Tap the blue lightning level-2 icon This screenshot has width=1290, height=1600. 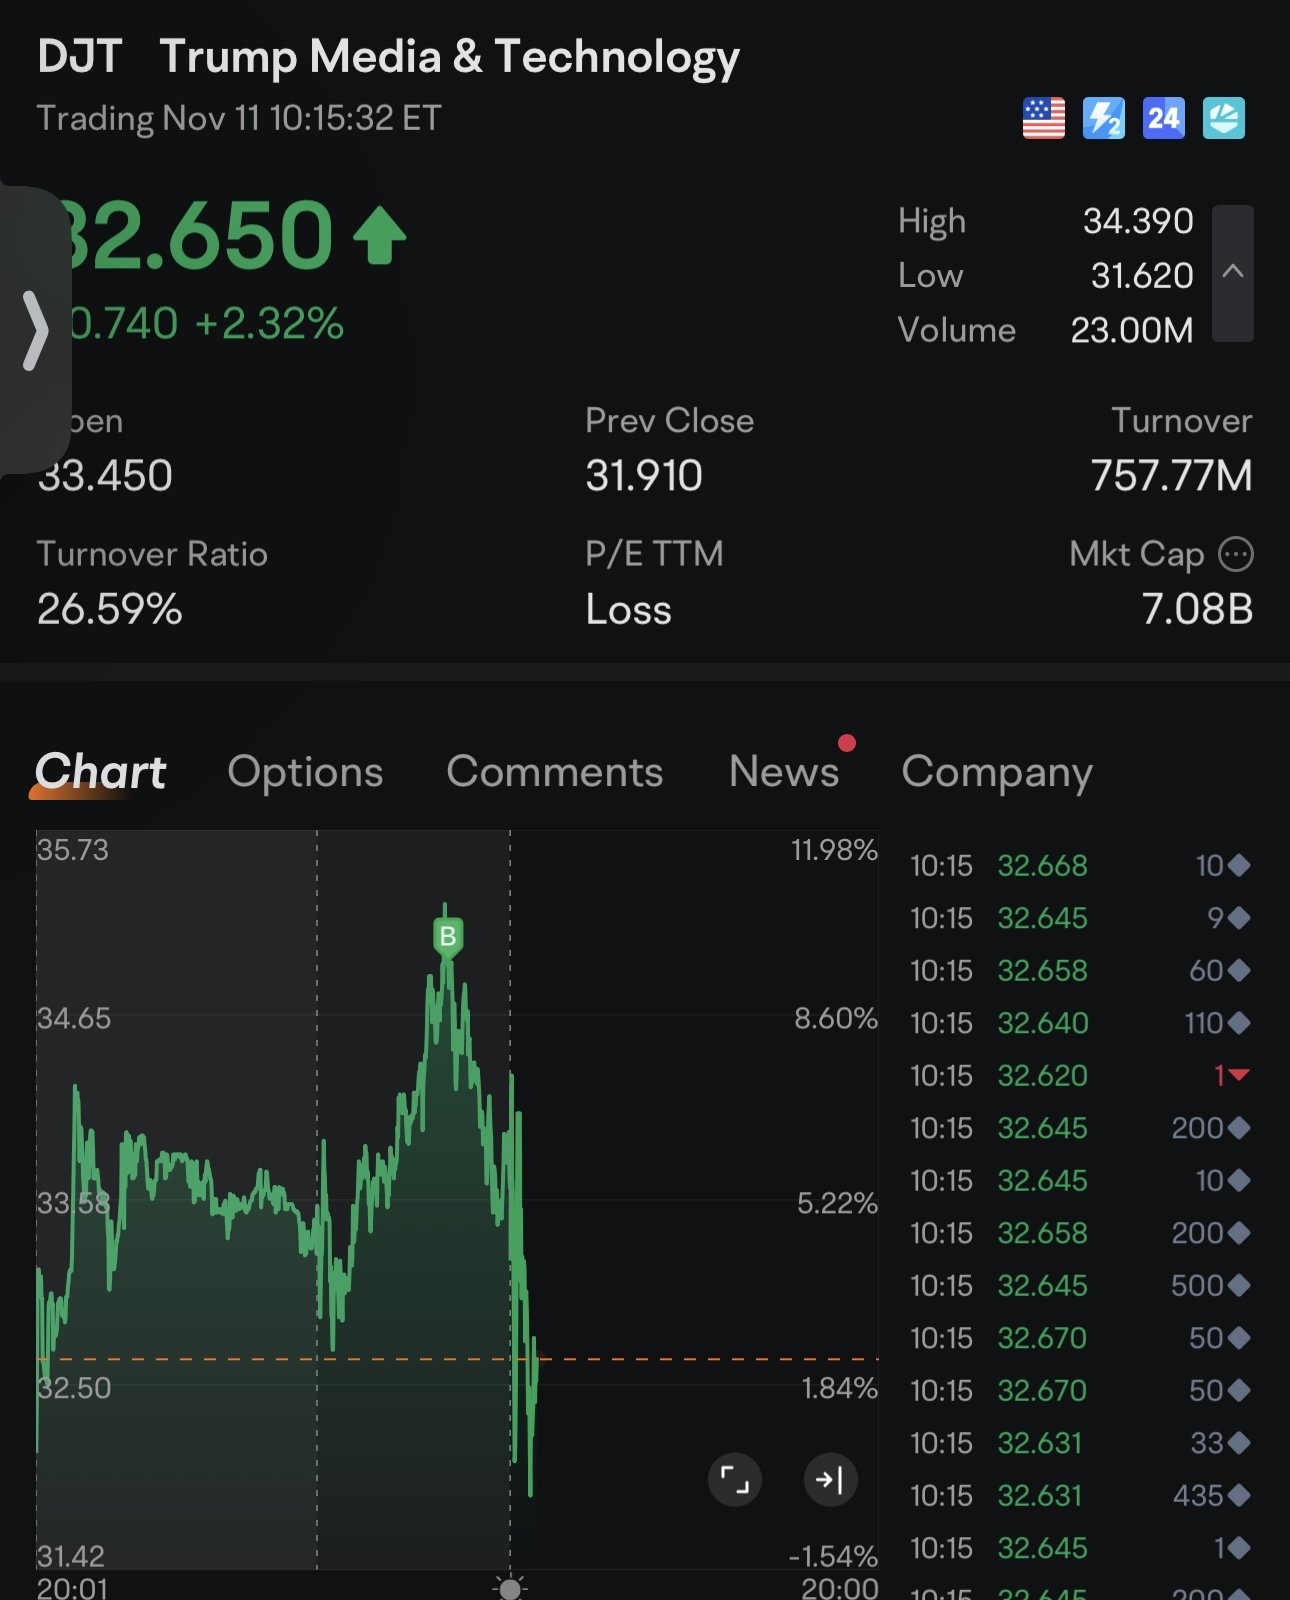1104,119
